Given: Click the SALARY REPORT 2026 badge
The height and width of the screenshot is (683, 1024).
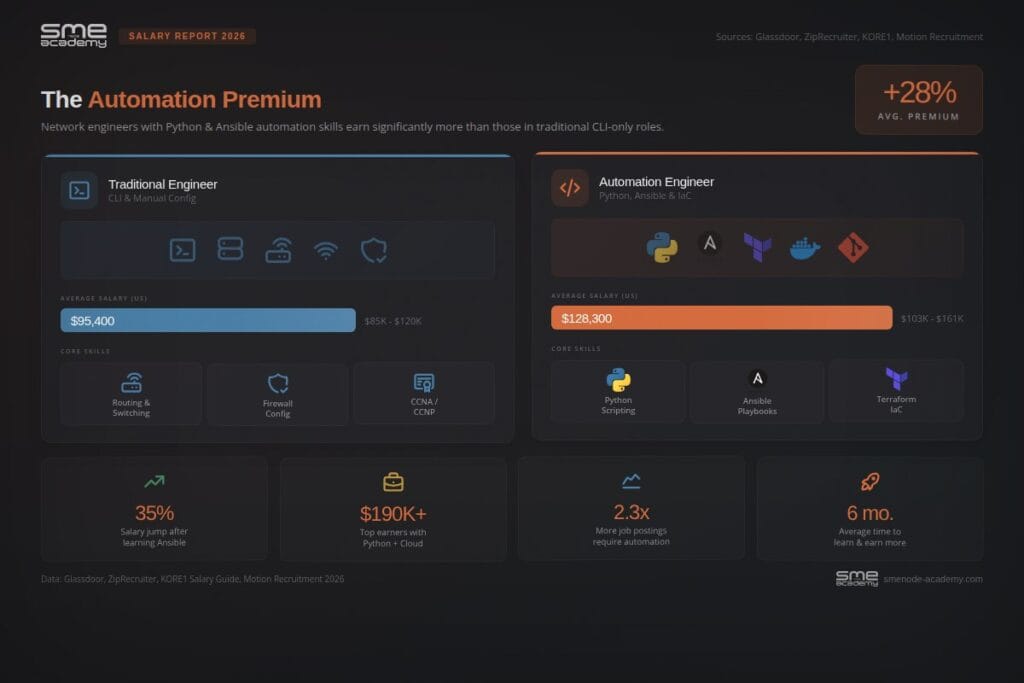Looking at the screenshot, I should 187,36.
